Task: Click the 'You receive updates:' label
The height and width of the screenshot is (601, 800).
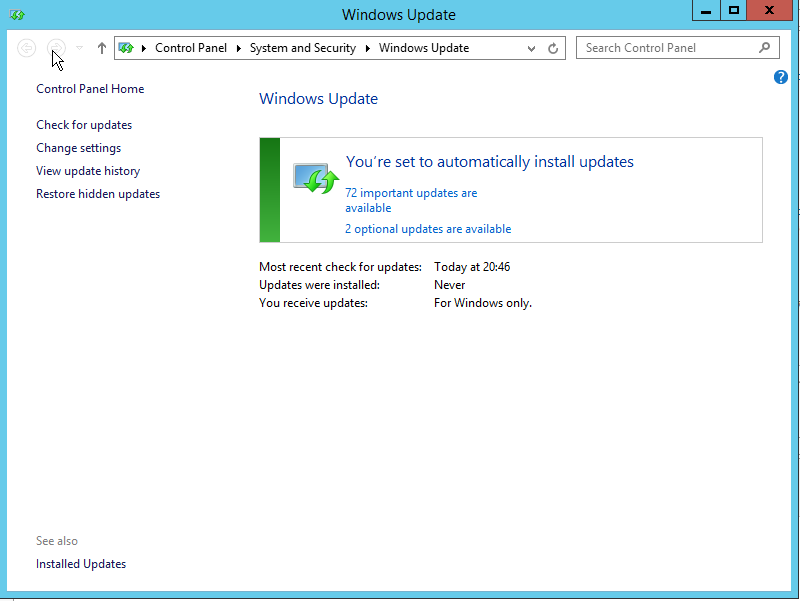Action: click(313, 303)
